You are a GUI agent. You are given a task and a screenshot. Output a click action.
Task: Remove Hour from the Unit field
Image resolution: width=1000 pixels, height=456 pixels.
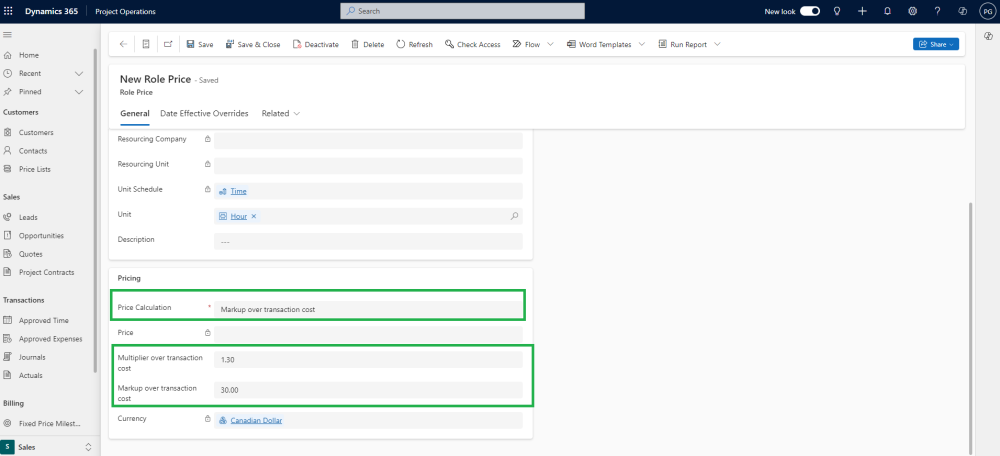(253, 216)
